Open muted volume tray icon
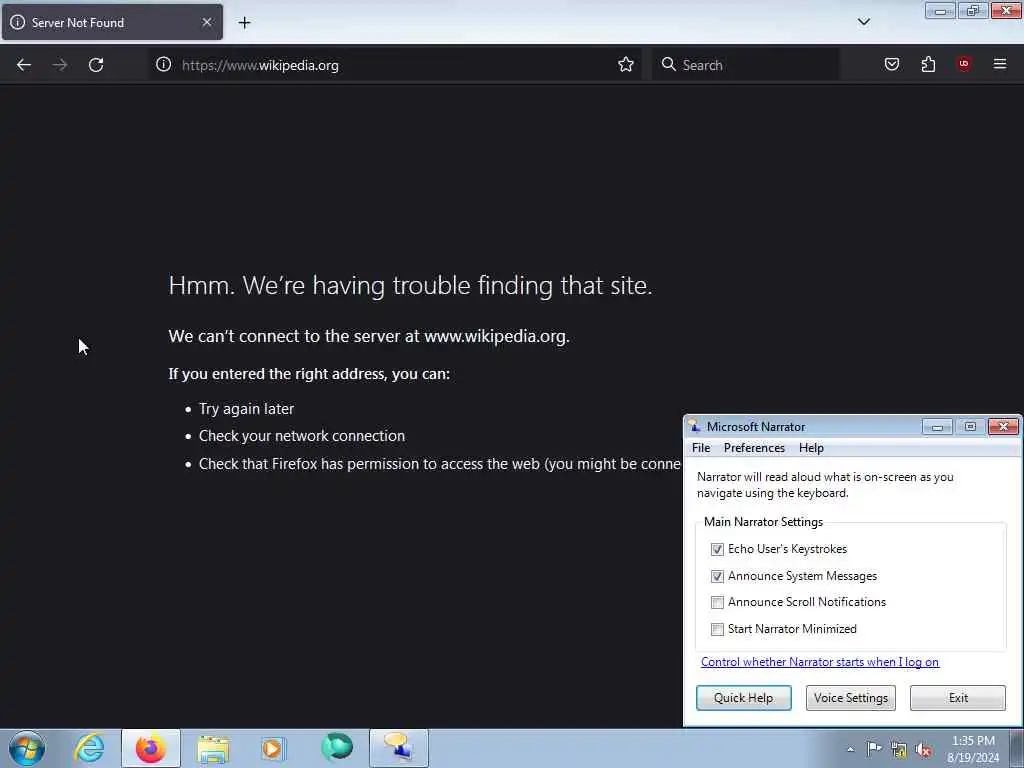Screen dimensions: 1024x768 pyautogui.click(x=923, y=750)
